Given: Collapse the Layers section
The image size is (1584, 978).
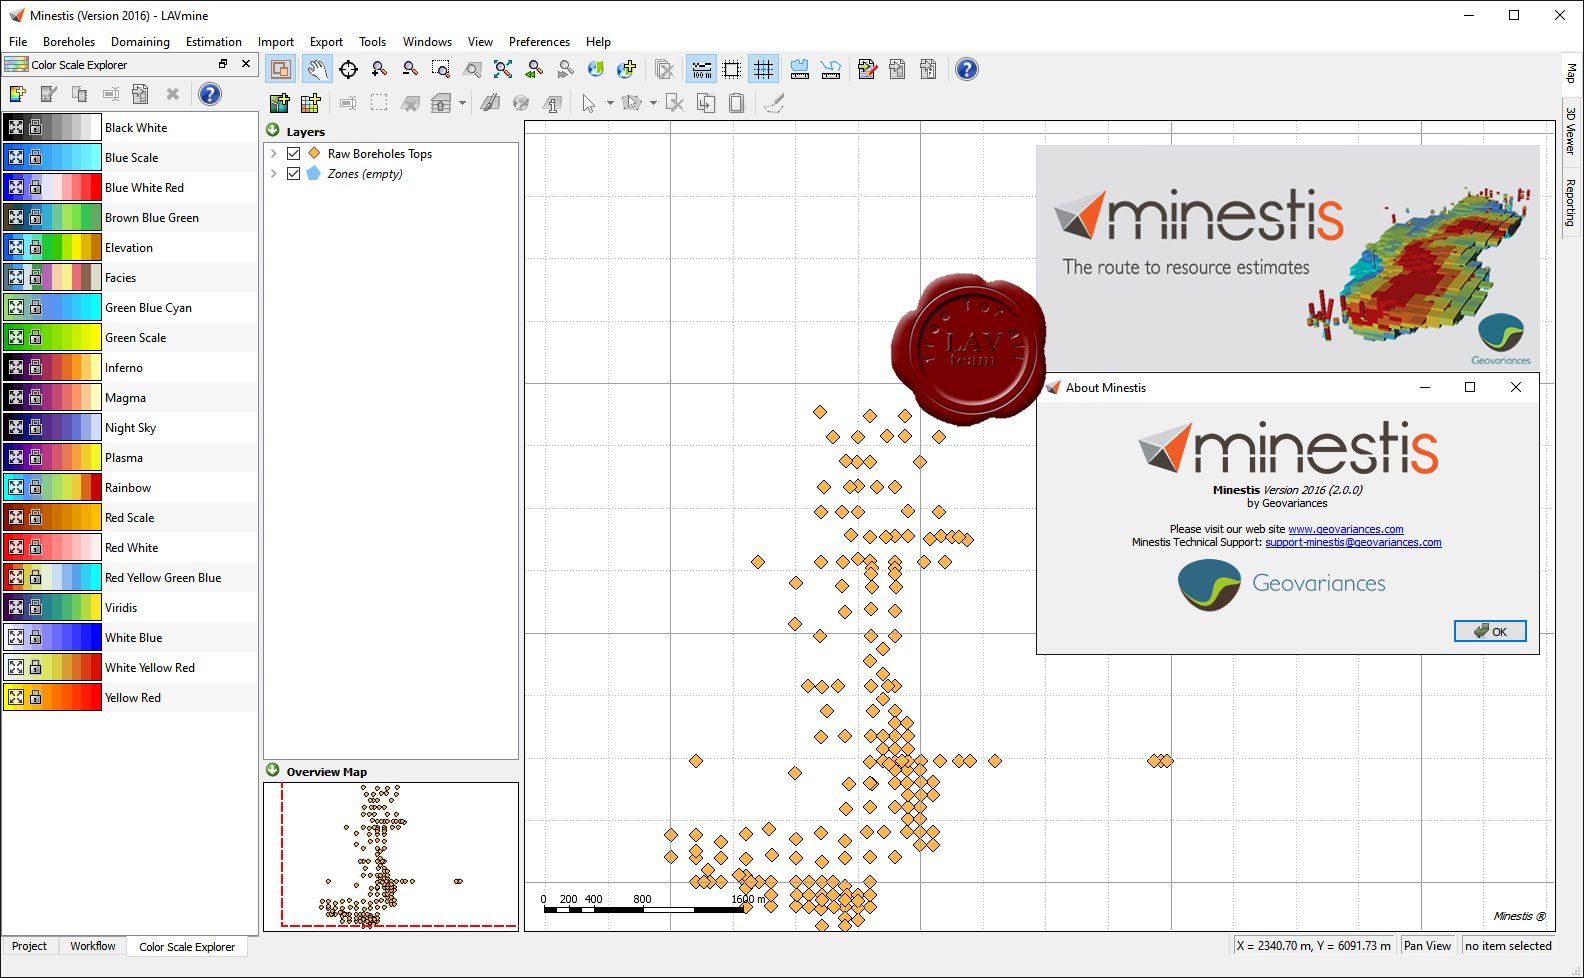Looking at the screenshot, I should point(273,130).
